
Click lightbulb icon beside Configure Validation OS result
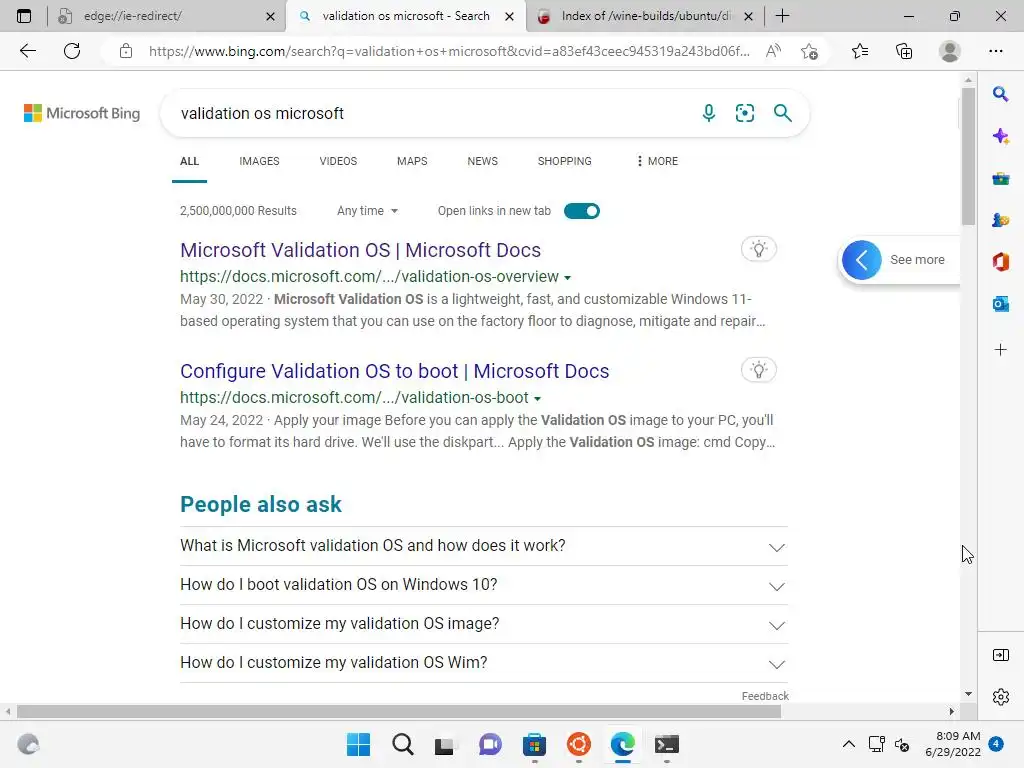point(759,370)
